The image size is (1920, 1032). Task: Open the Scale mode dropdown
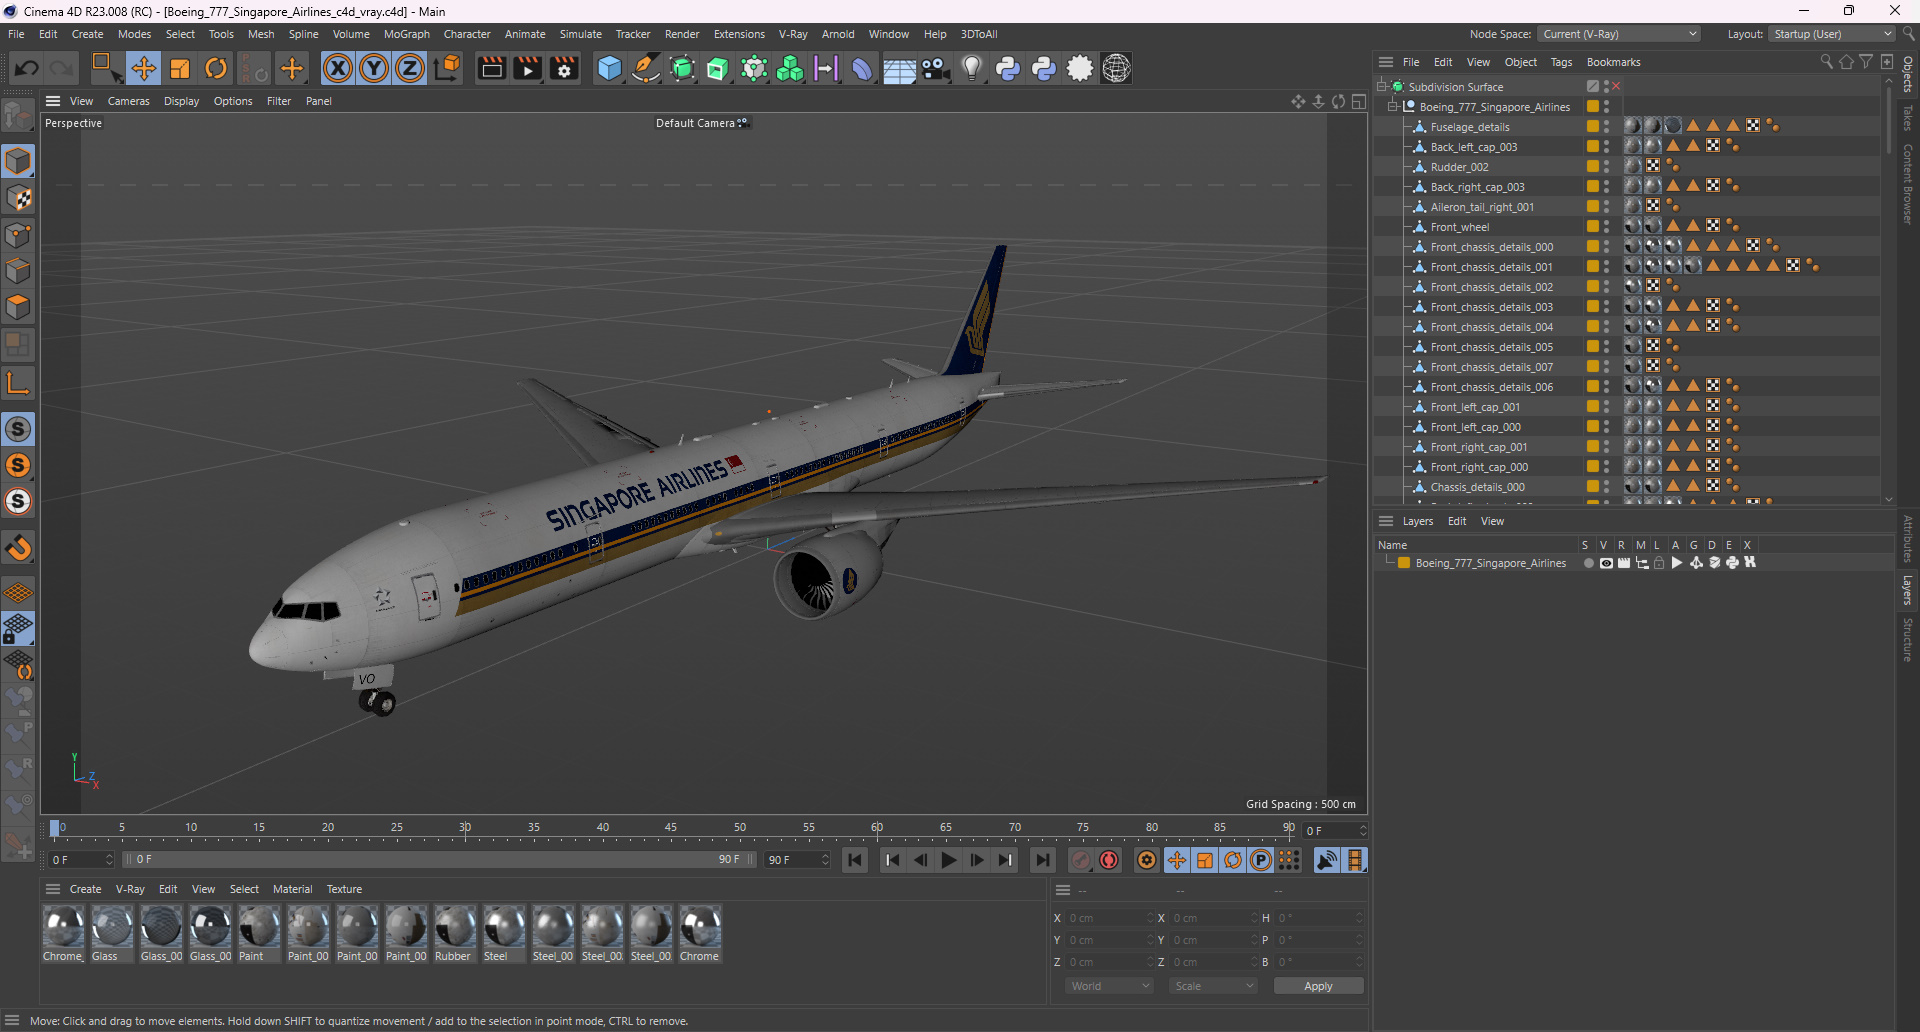coord(1213,986)
